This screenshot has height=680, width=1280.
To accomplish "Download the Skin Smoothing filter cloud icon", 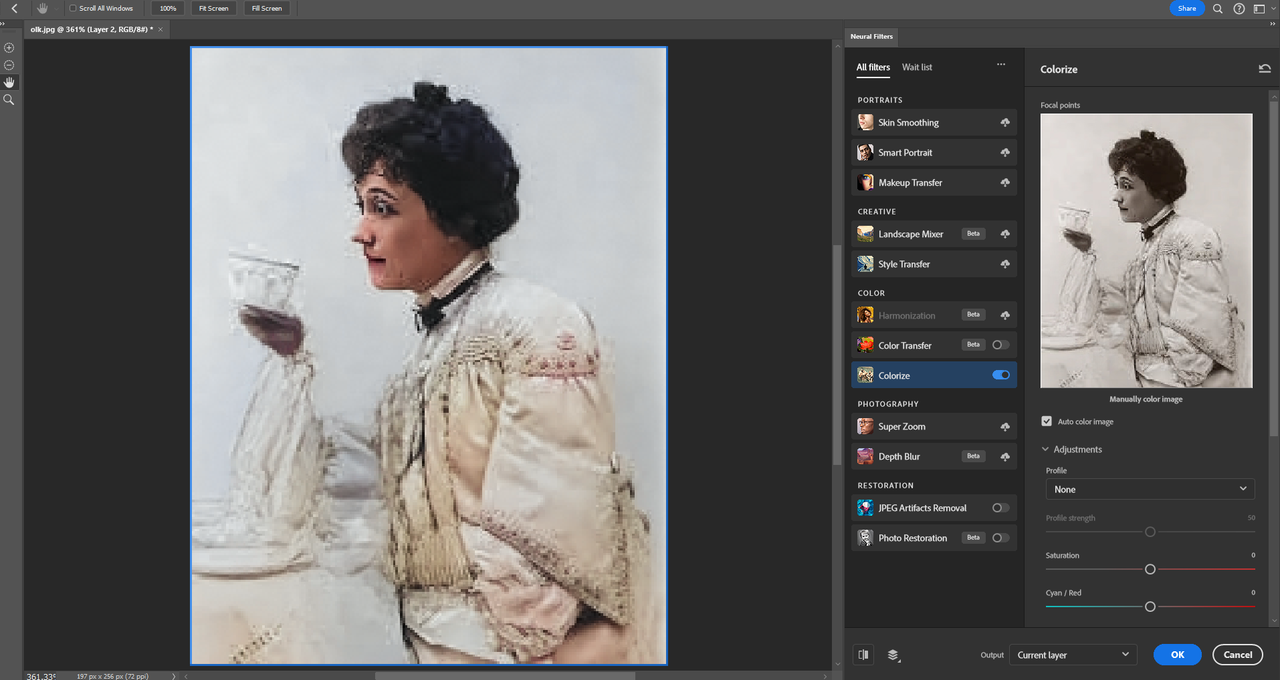I will [x=1004, y=122].
